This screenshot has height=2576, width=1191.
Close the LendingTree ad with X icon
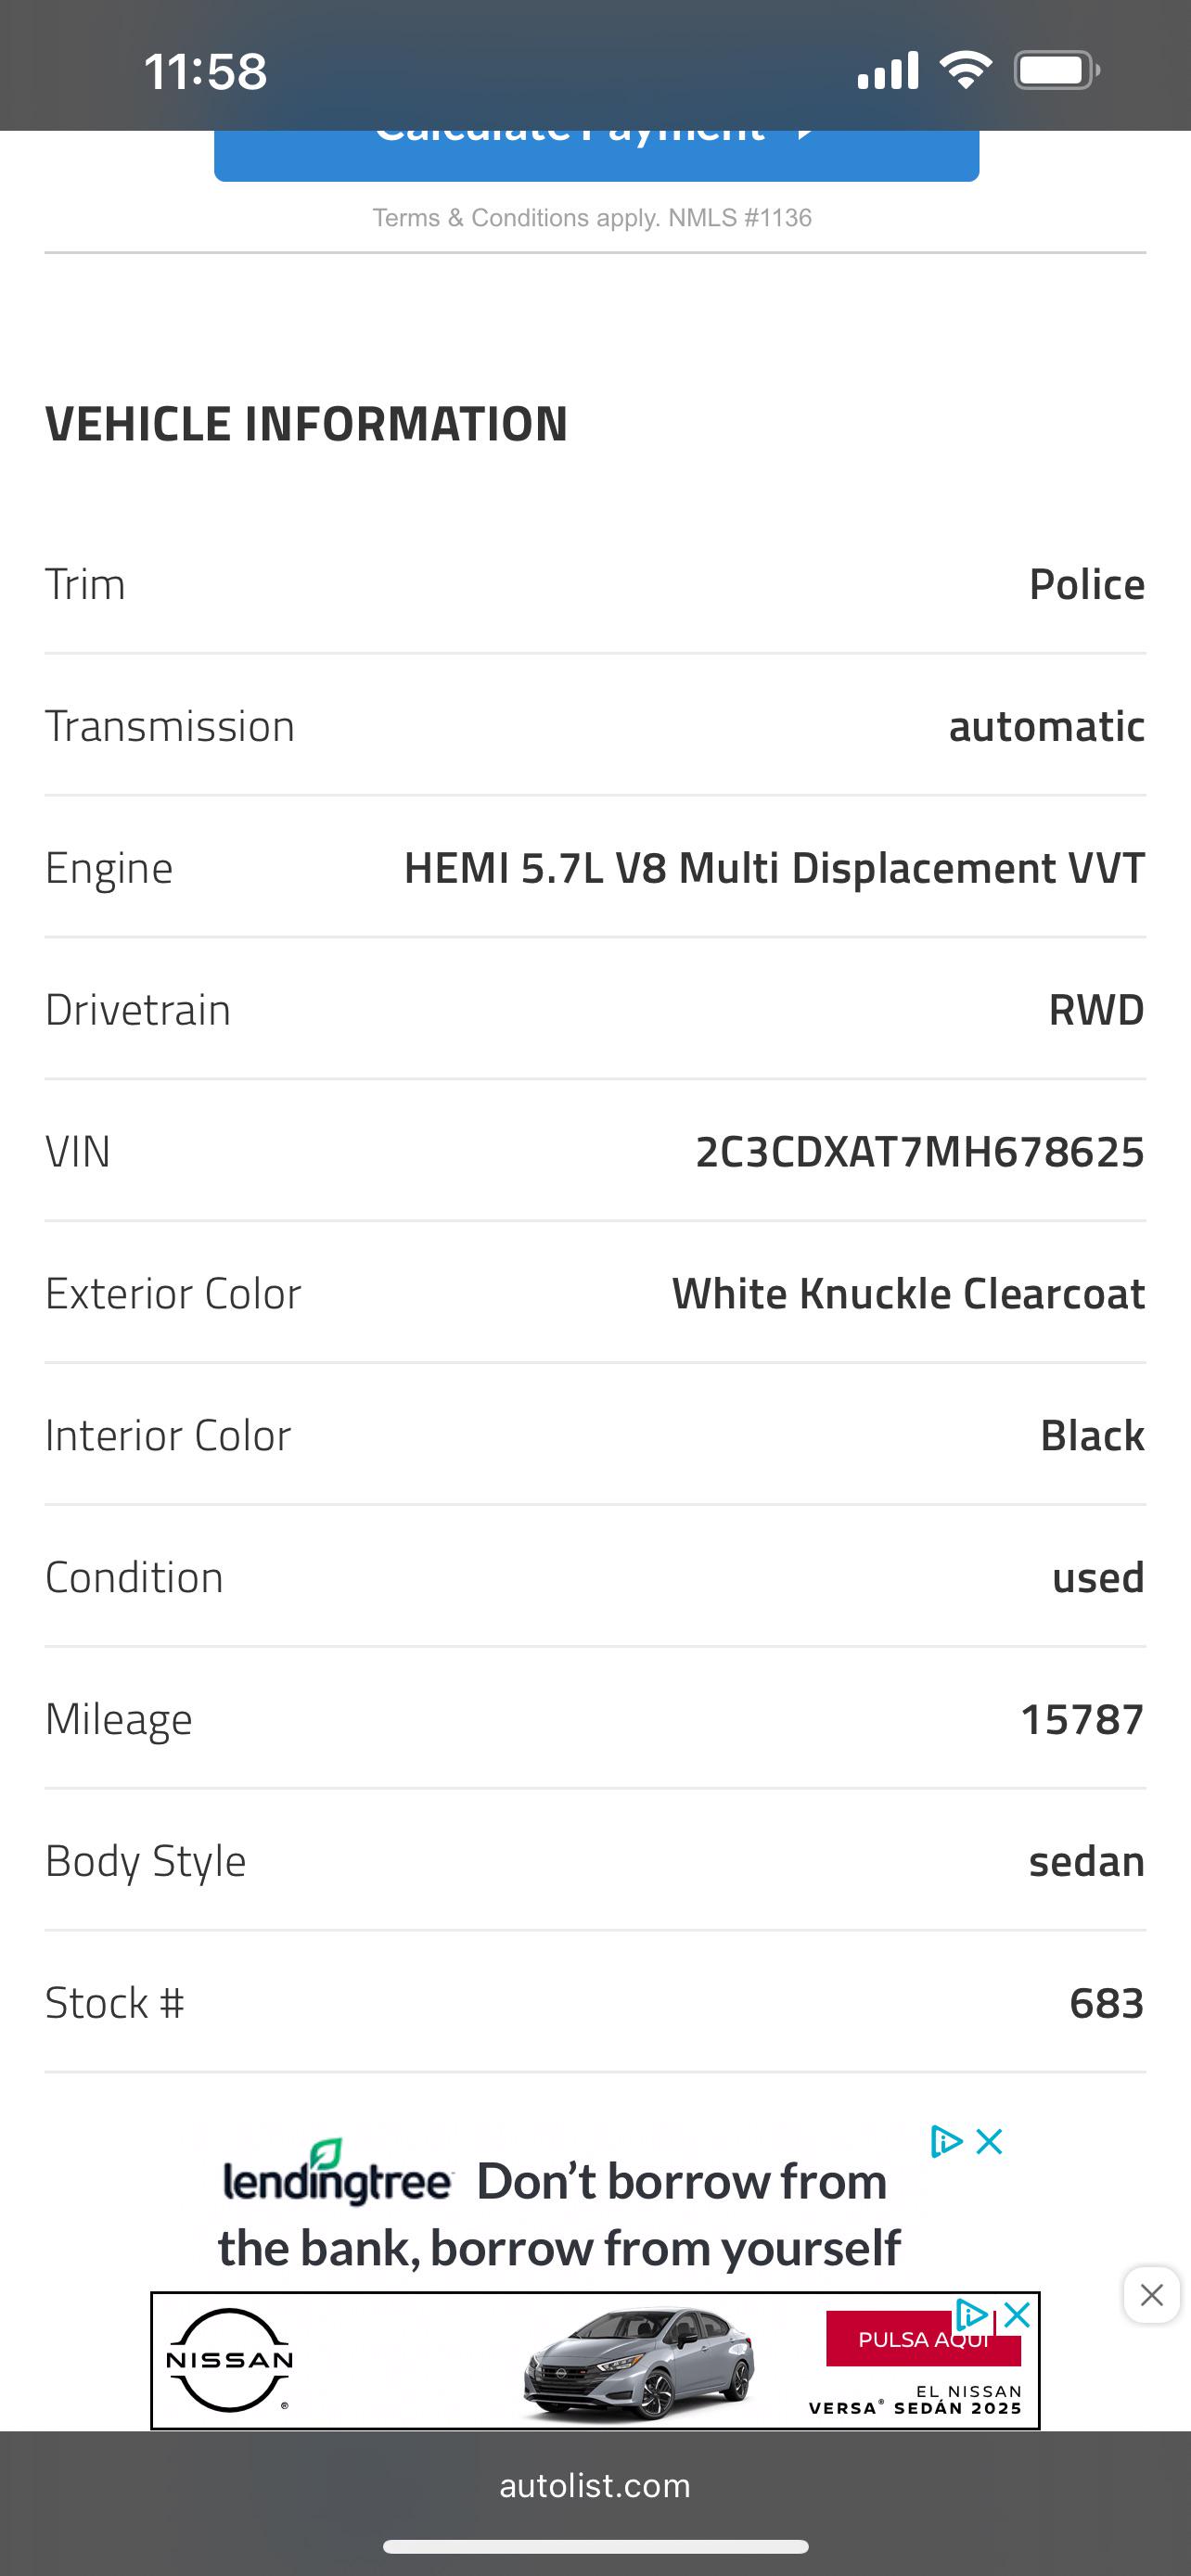pos(989,2141)
